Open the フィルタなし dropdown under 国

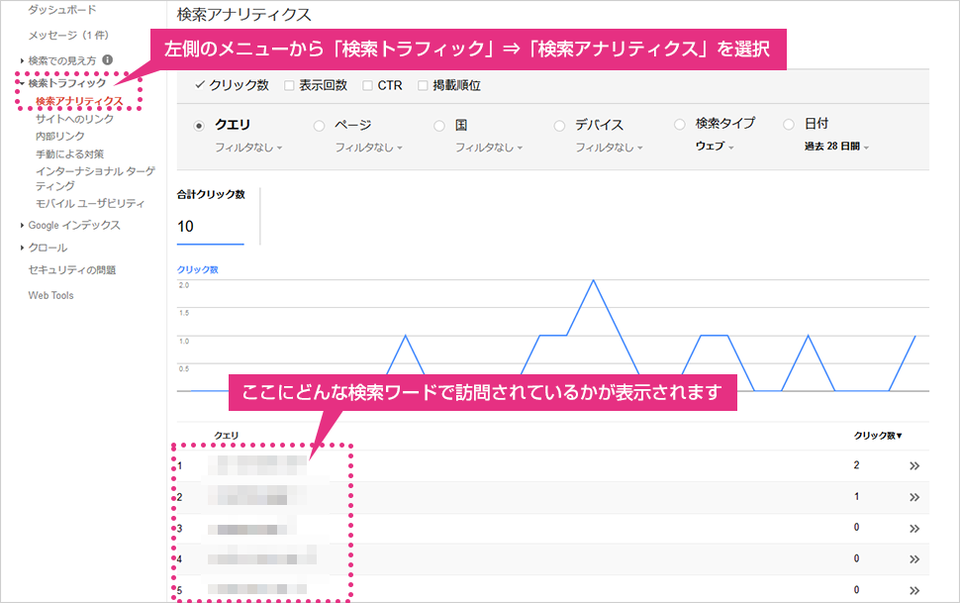488,147
